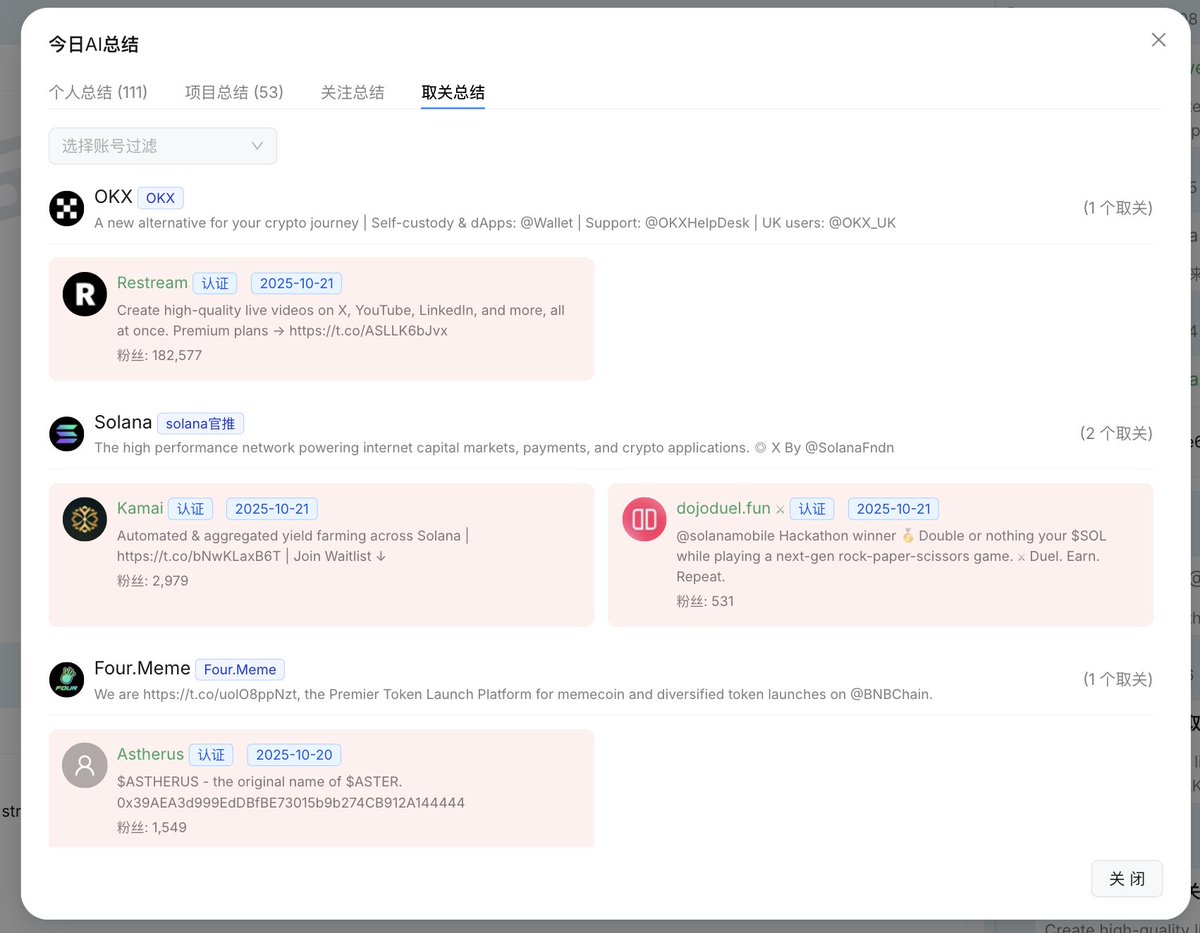Image resolution: width=1200 pixels, height=933 pixels.
Task: Click the dojoduel.fun bio about rock-paper-scissors
Action: [x=891, y=556]
